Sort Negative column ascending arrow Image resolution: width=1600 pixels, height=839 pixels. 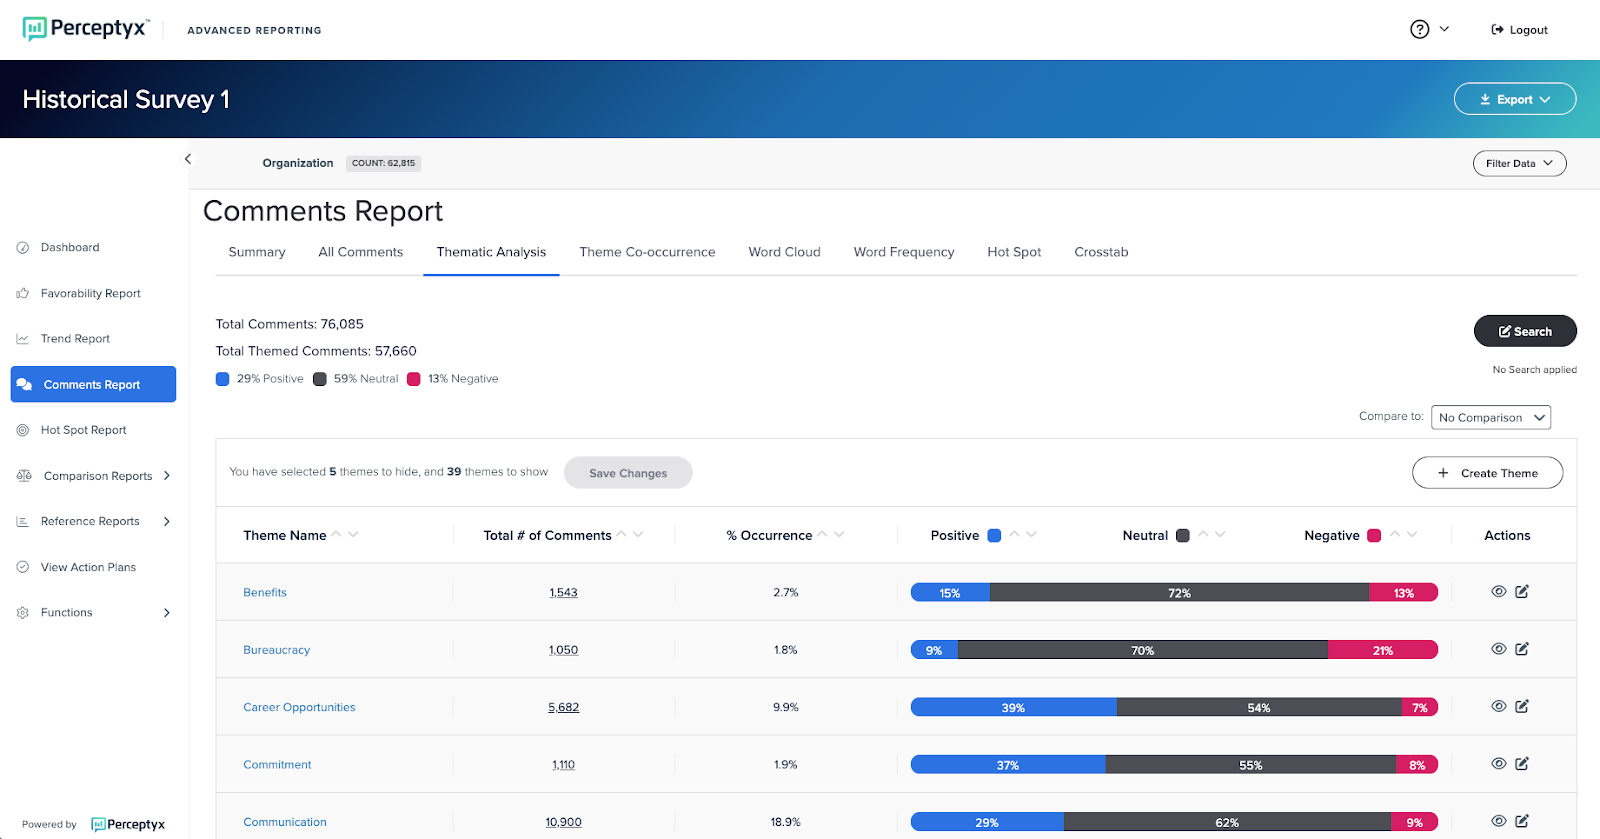[1395, 534]
